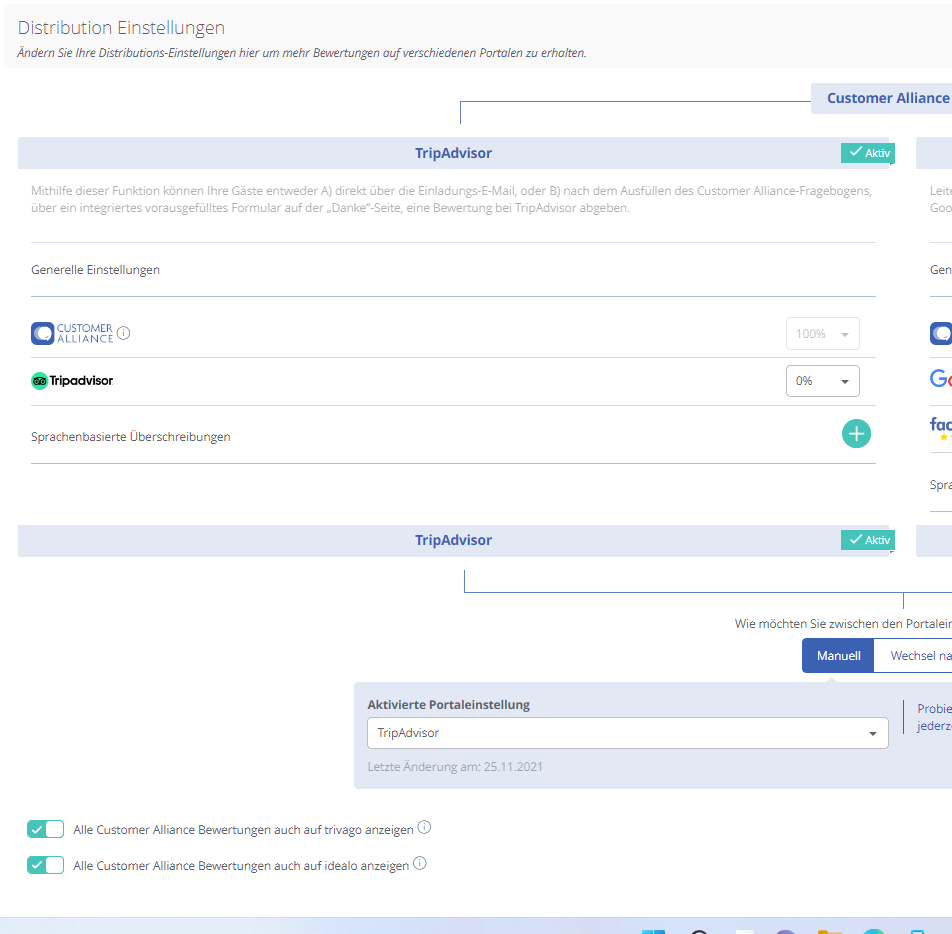
Task: Click the Mithilfe dieser Funktion description text
Action: click(452, 199)
